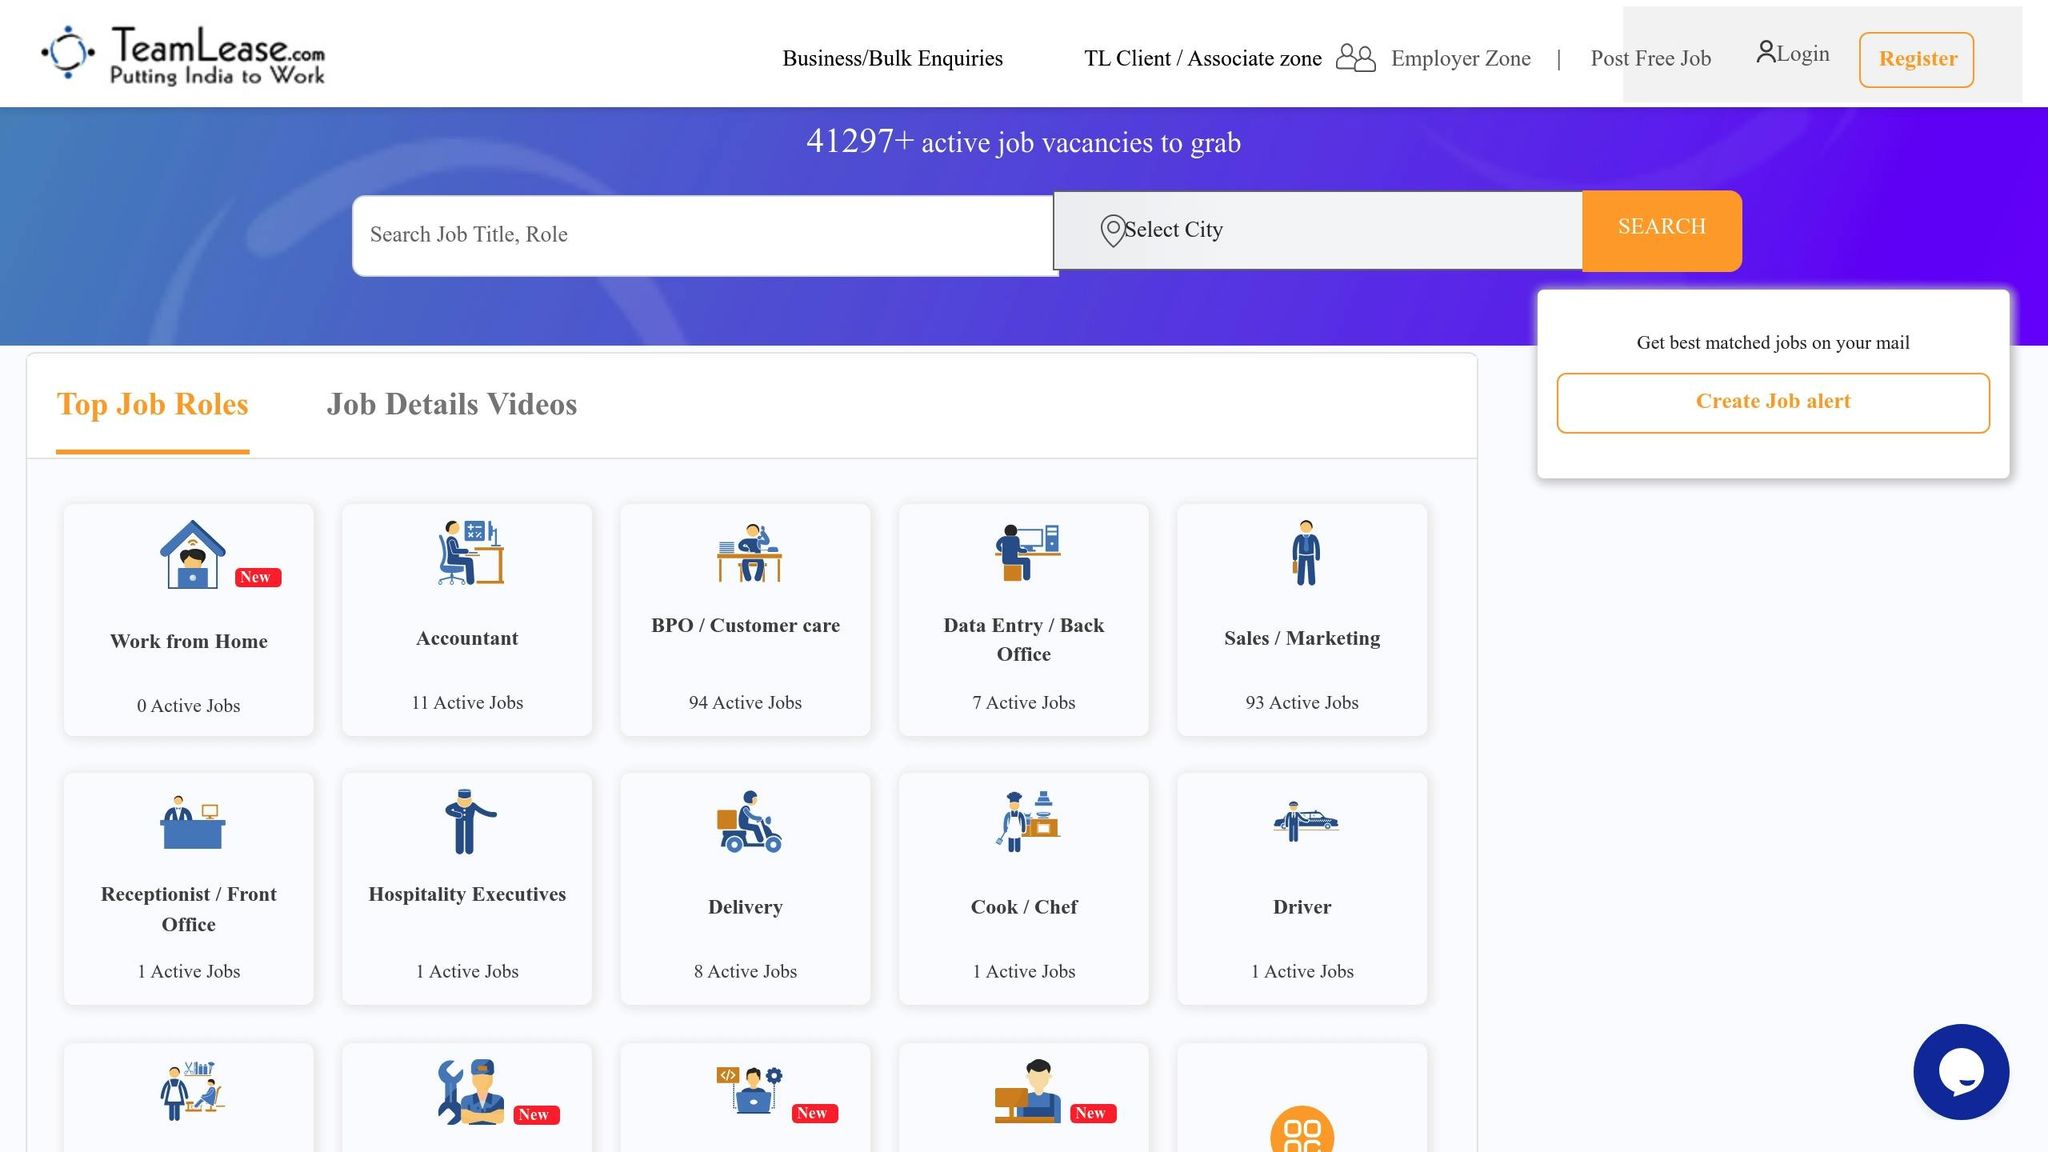Click "41297+ active job vacancies to grab" heading
Screen dimensions: 2048x1152
[1023, 142]
